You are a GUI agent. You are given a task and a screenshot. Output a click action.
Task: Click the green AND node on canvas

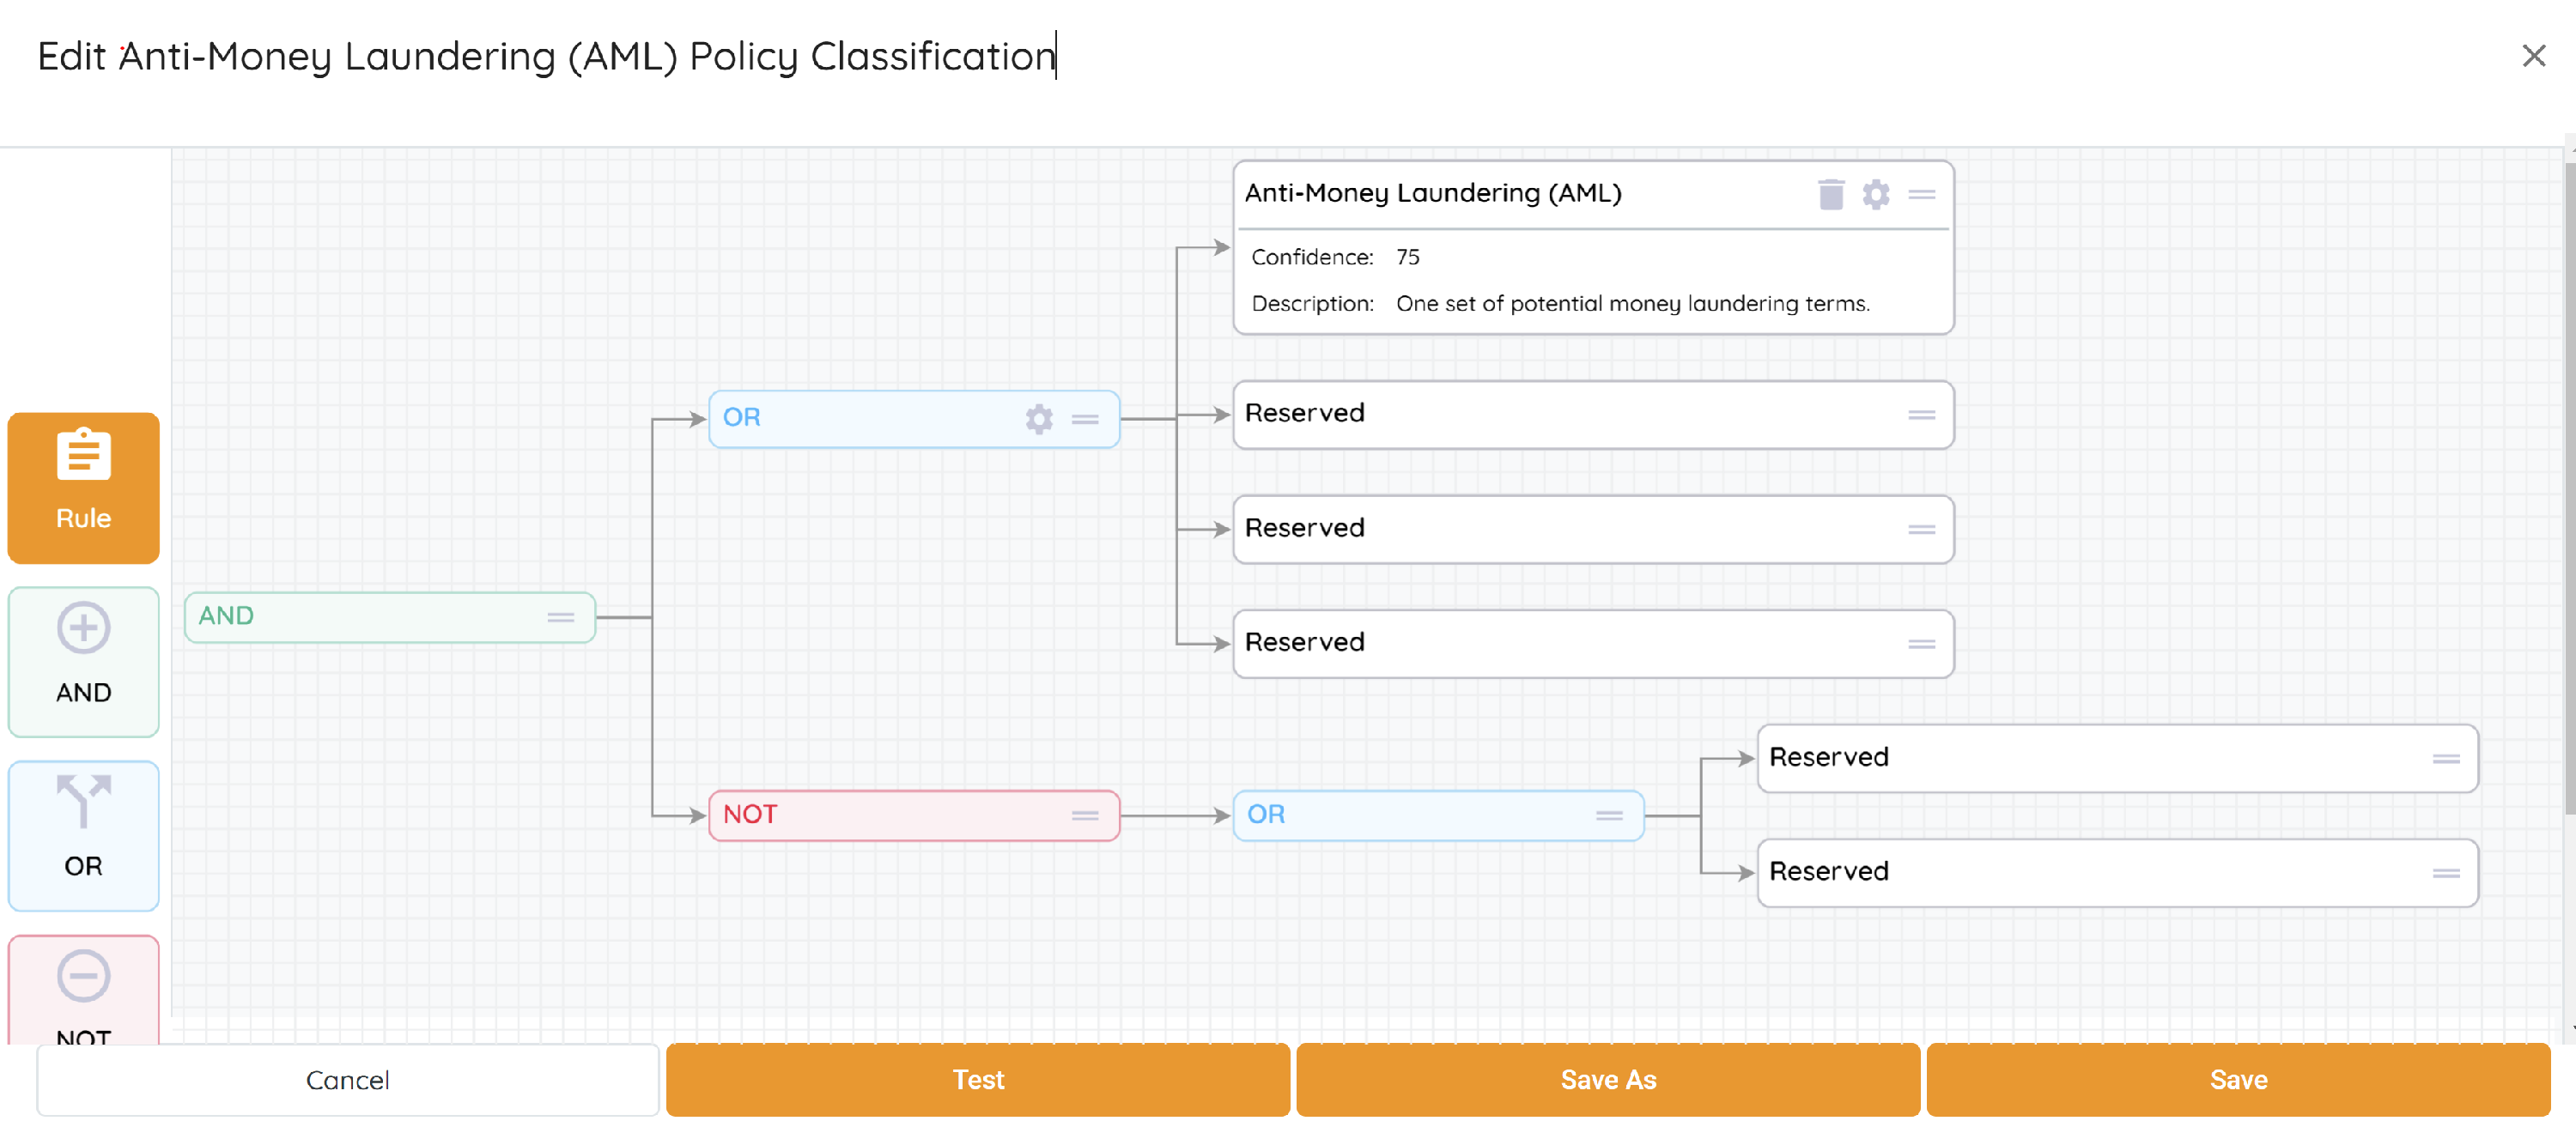370,617
